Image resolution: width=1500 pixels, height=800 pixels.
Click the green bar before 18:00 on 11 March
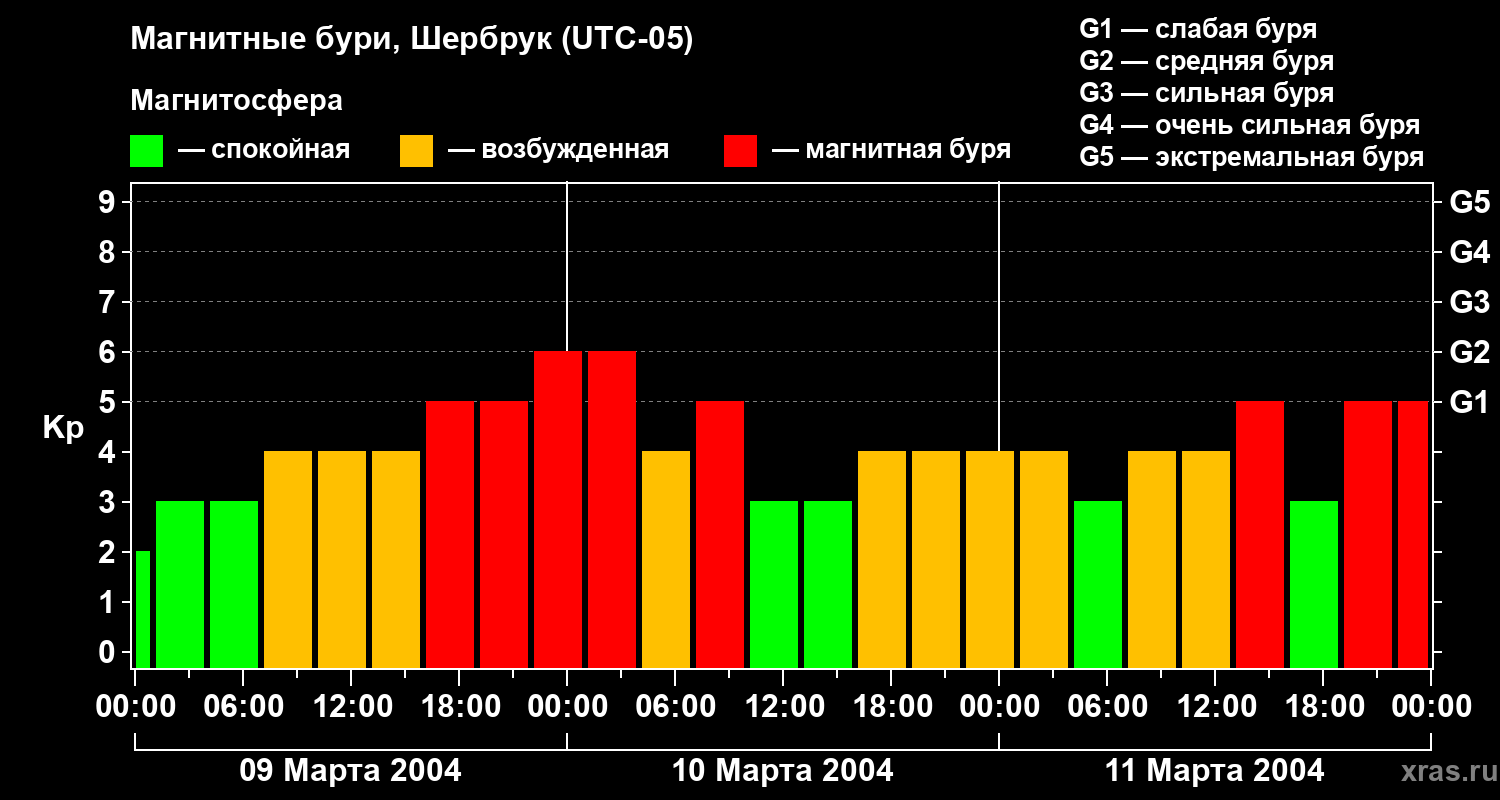1314,584
